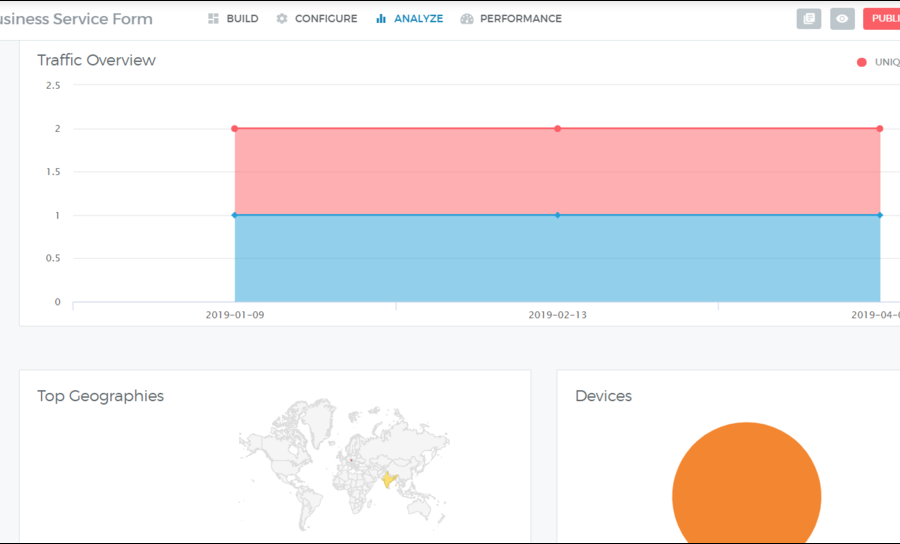Click the Analyze bar chart icon

click(381, 19)
